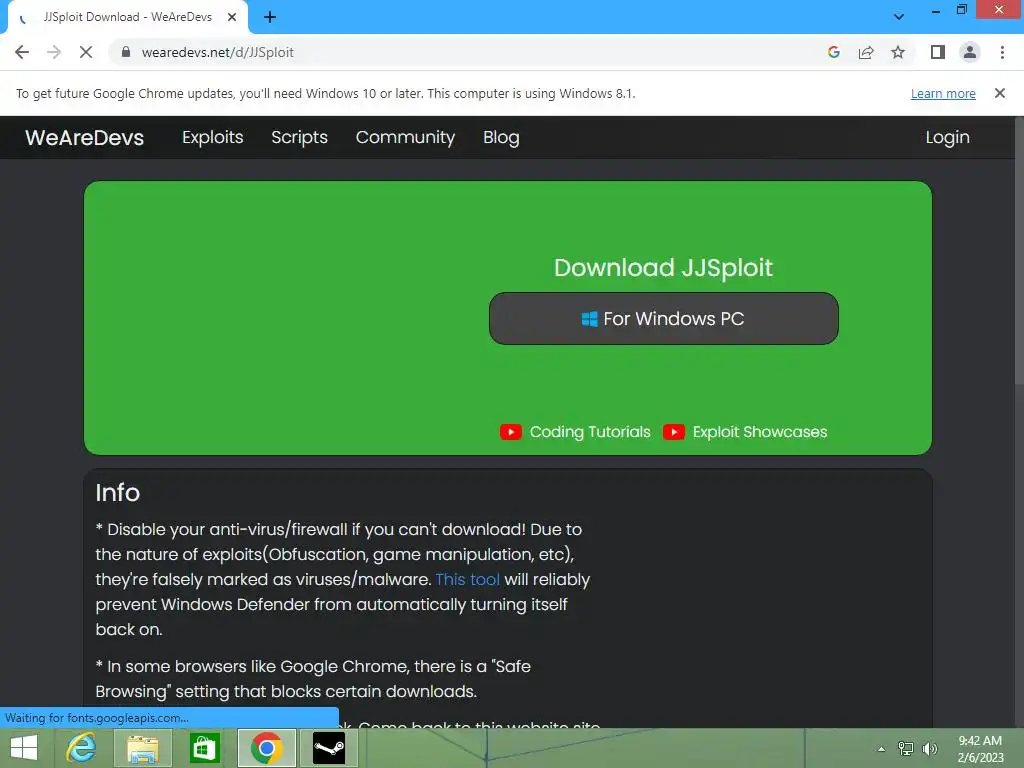Stop page loading with the X button
Viewport: 1024px width, 768px height.
(86, 52)
